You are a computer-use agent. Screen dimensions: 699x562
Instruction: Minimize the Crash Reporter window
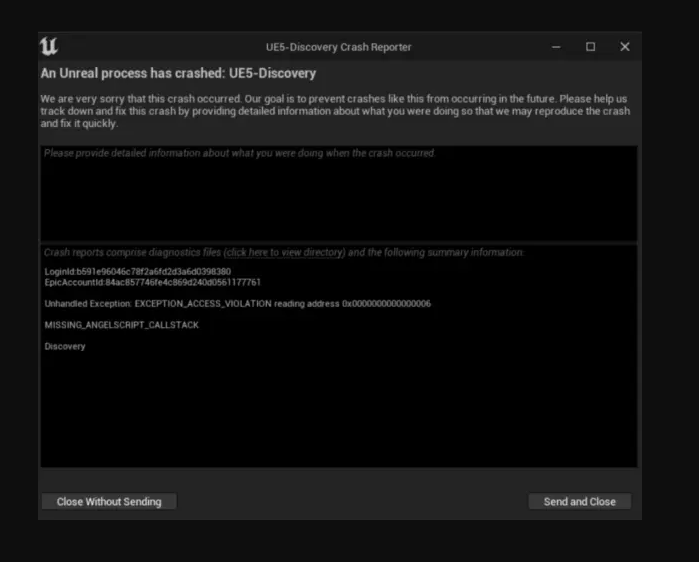click(x=556, y=47)
